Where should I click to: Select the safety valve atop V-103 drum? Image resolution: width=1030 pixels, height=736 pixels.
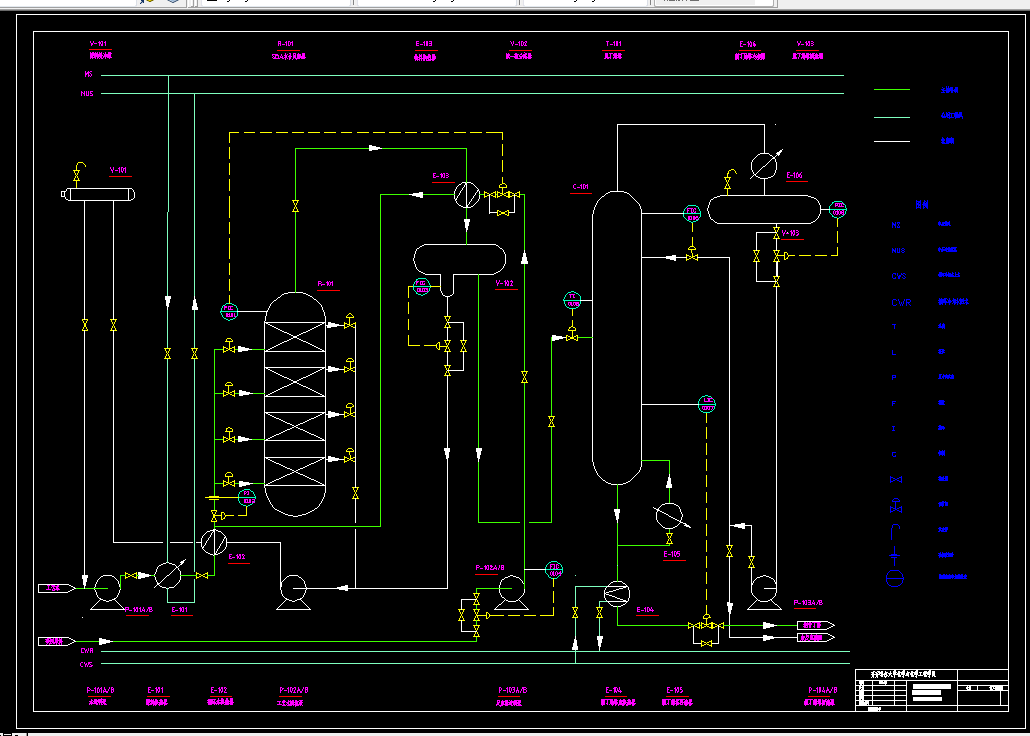click(x=730, y=179)
